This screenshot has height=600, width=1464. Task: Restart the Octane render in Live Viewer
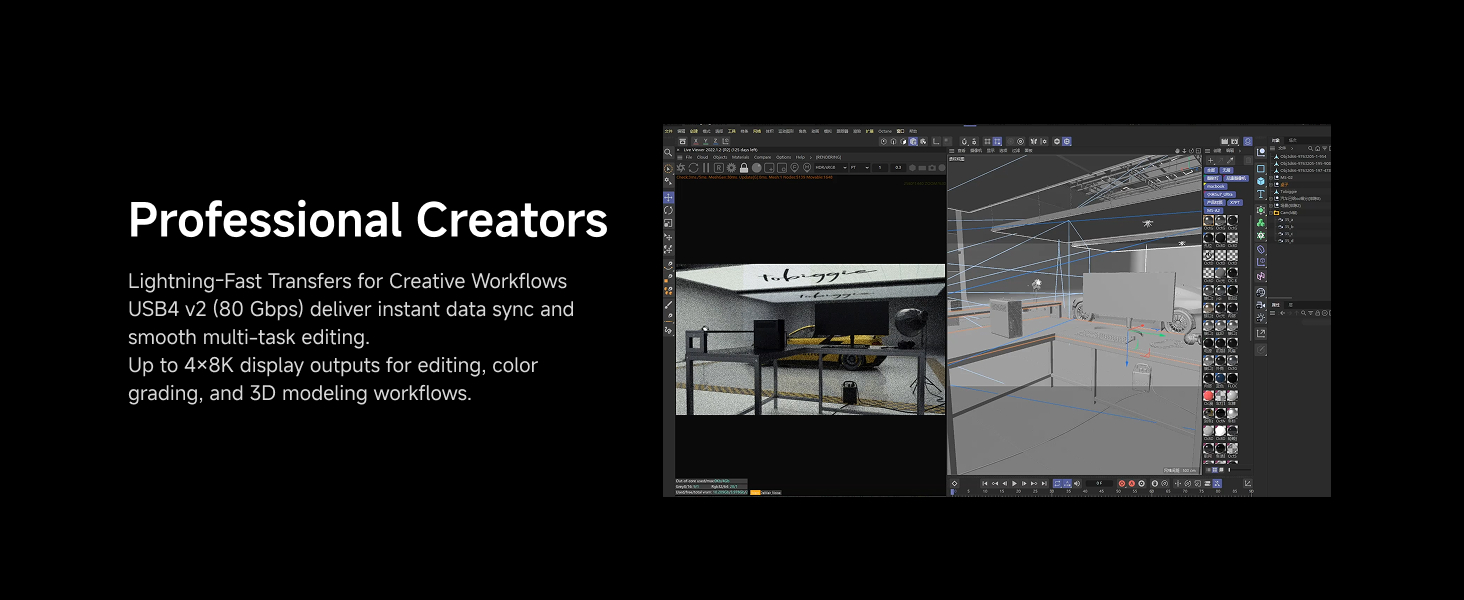694,168
